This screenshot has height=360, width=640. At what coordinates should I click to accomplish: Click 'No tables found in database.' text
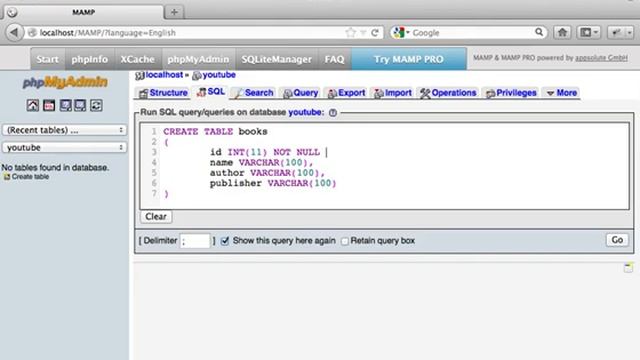pos(55,167)
